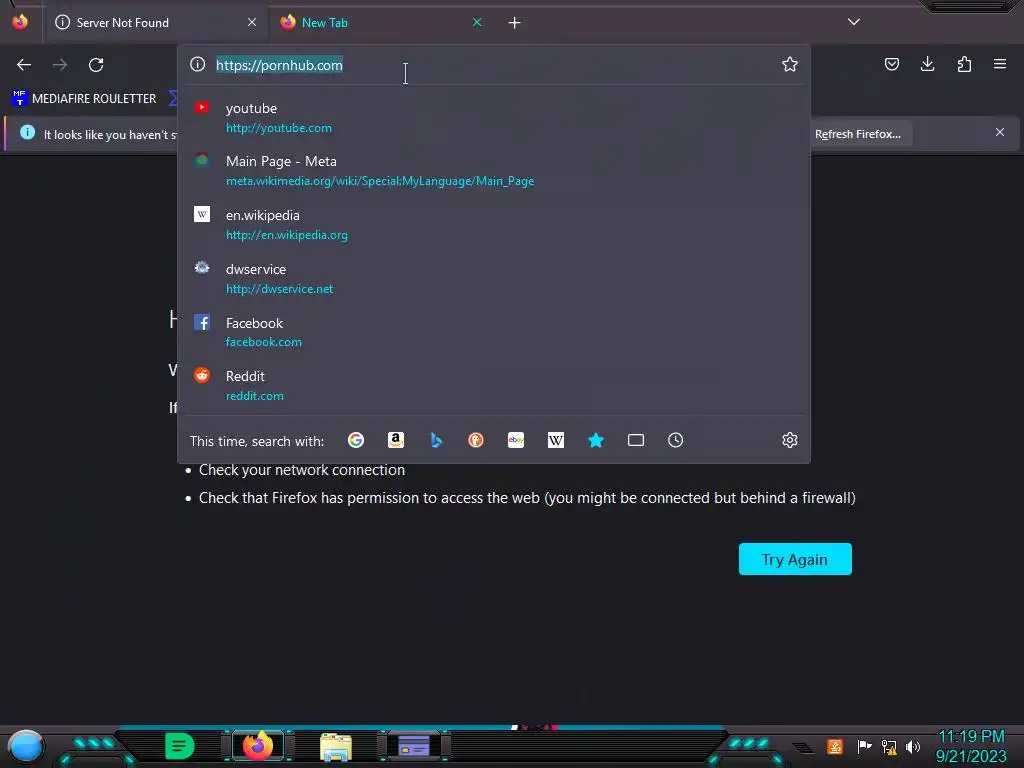
Task: Open the MEDIAFIRE ROULETTER bookmark
Action: (84, 99)
